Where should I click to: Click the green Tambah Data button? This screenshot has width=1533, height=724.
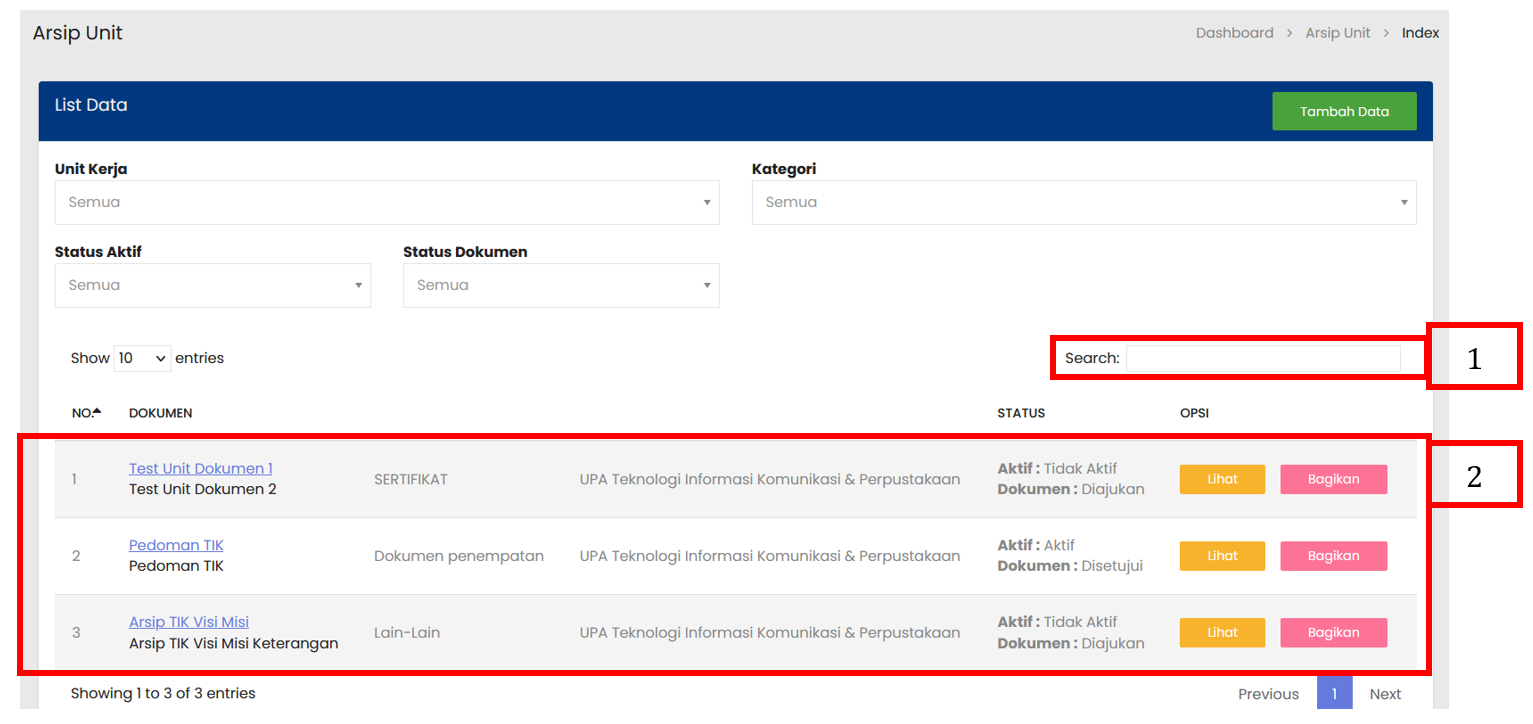click(1343, 111)
